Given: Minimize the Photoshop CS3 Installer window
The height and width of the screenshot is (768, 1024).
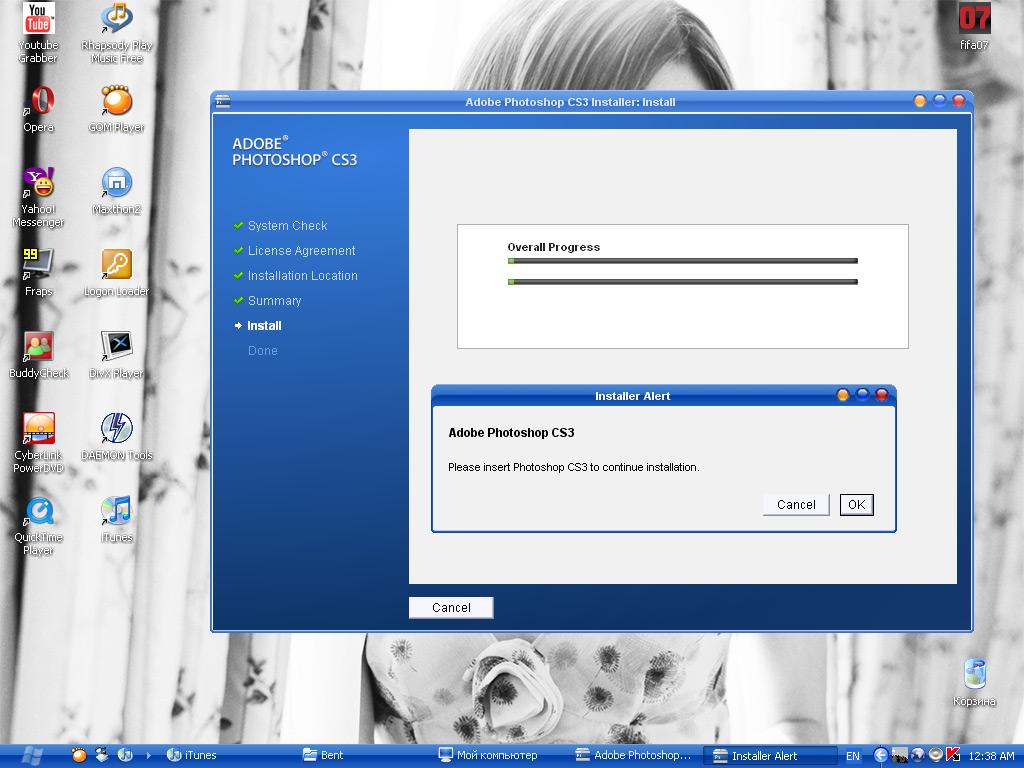Looking at the screenshot, I should point(920,101).
